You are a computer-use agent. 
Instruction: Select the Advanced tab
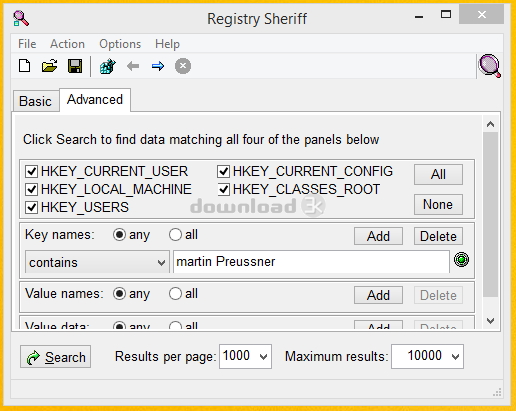pos(95,100)
